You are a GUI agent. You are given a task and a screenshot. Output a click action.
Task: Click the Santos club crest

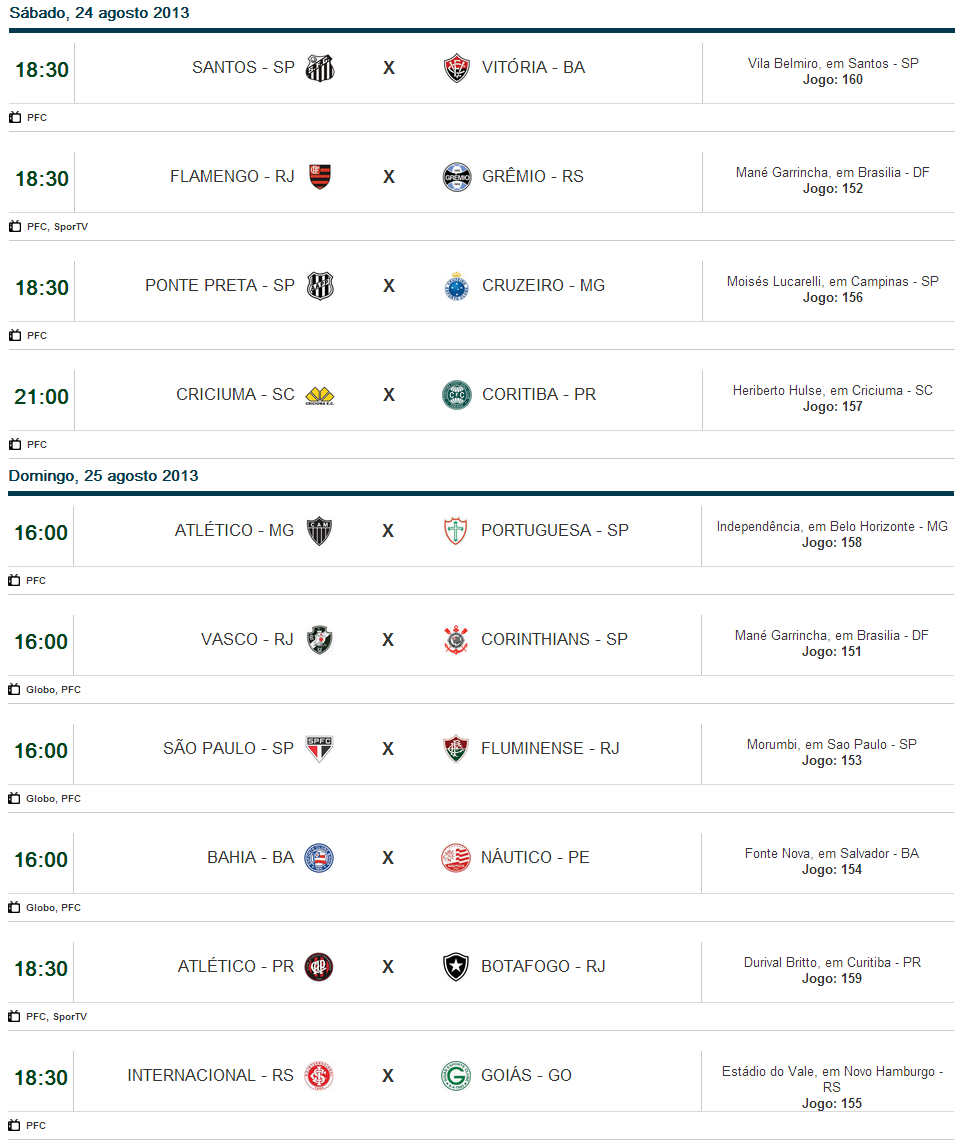pos(320,68)
